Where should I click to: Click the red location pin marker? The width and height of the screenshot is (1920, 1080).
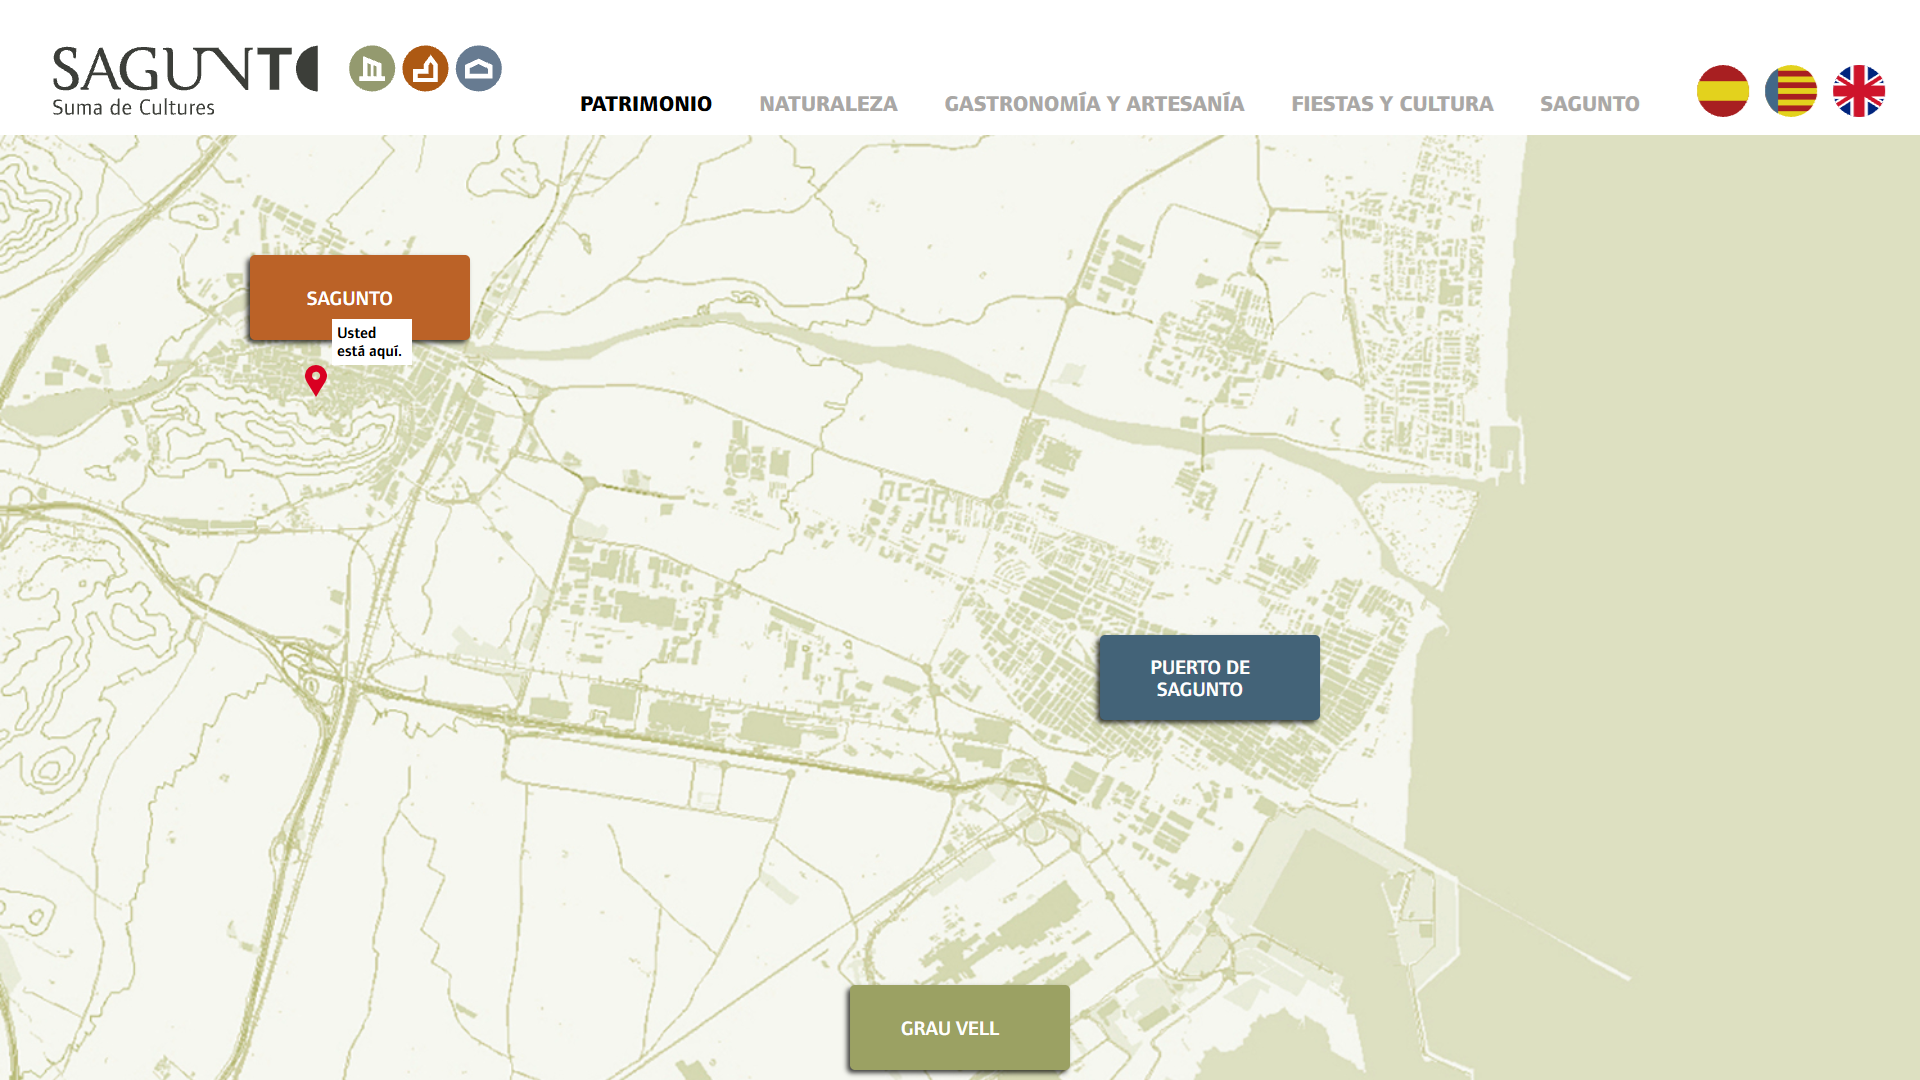point(316,380)
